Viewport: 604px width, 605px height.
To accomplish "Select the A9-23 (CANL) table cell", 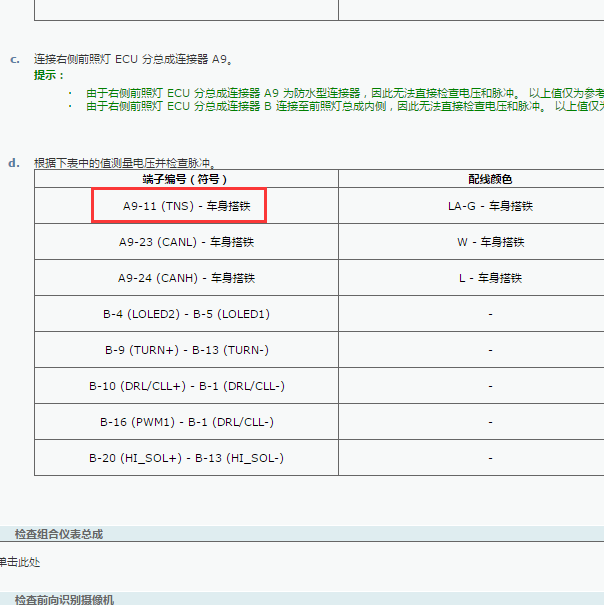I will 186,242.
